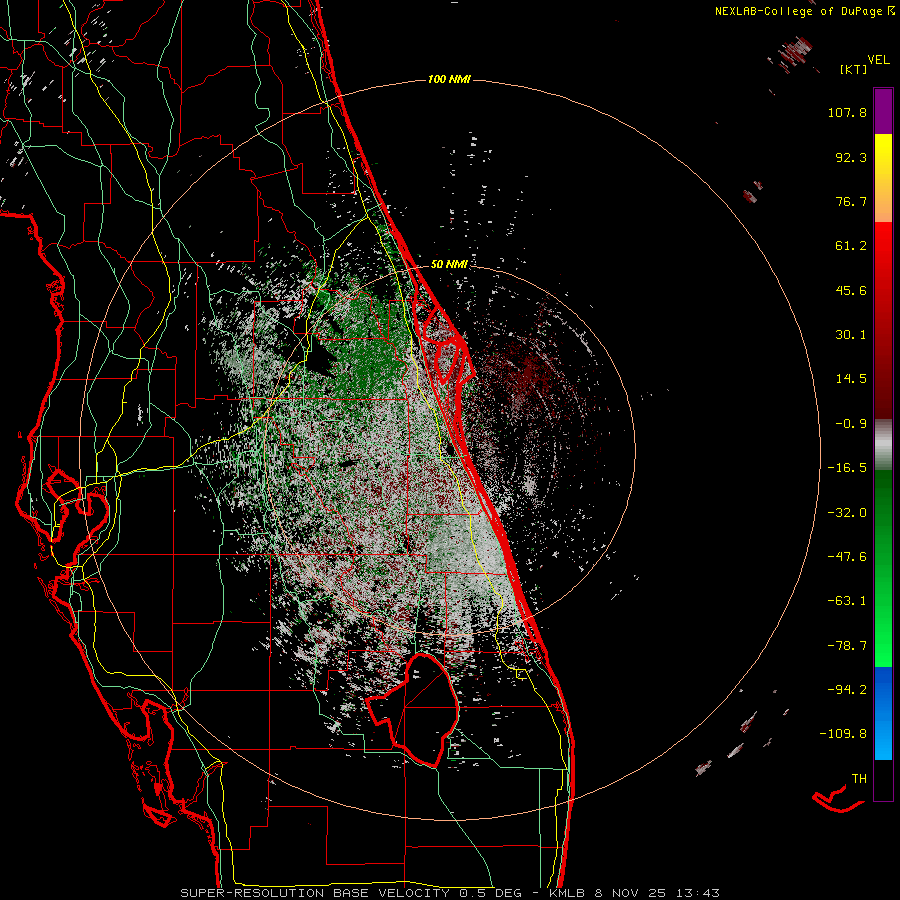
Task: Pick the purple segment of velocity color bar
Action: click(883, 111)
